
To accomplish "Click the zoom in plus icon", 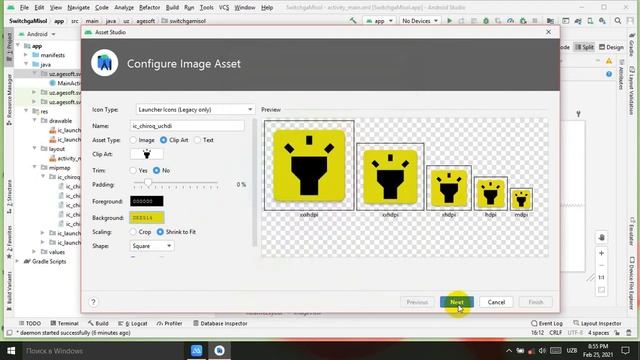I will coord(601,253).
